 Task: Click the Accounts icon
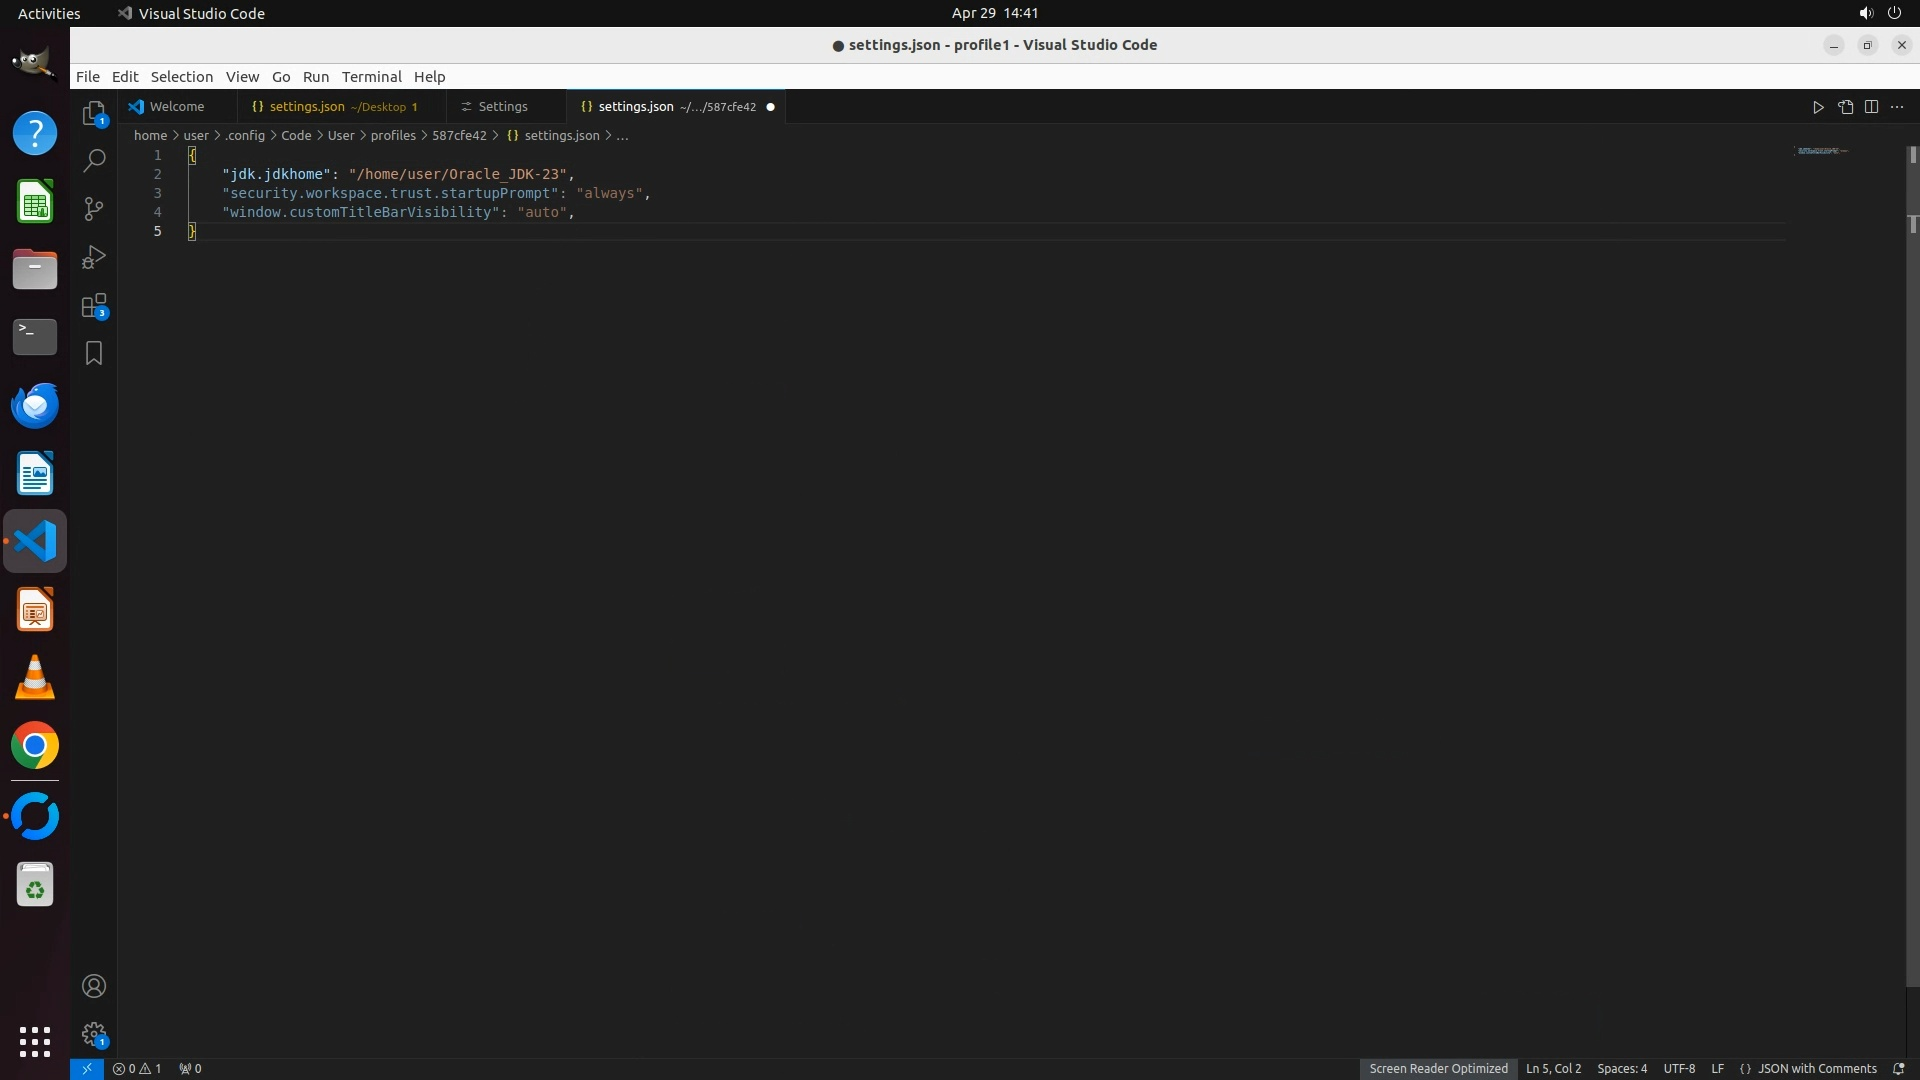94,986
